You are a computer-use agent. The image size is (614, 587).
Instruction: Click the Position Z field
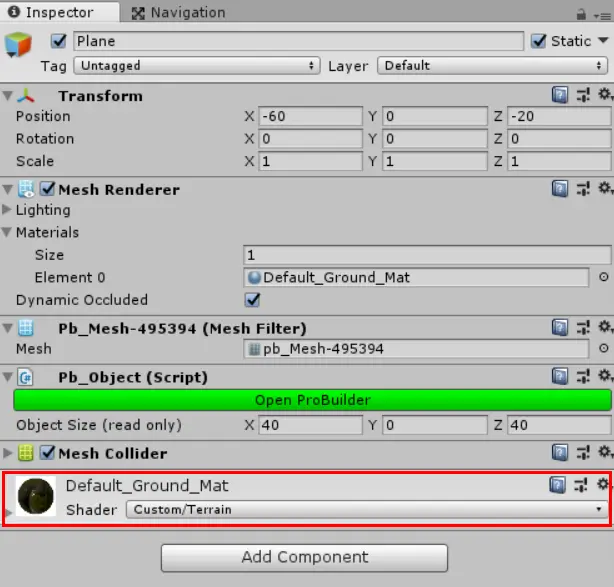click(x=560, y=116)
